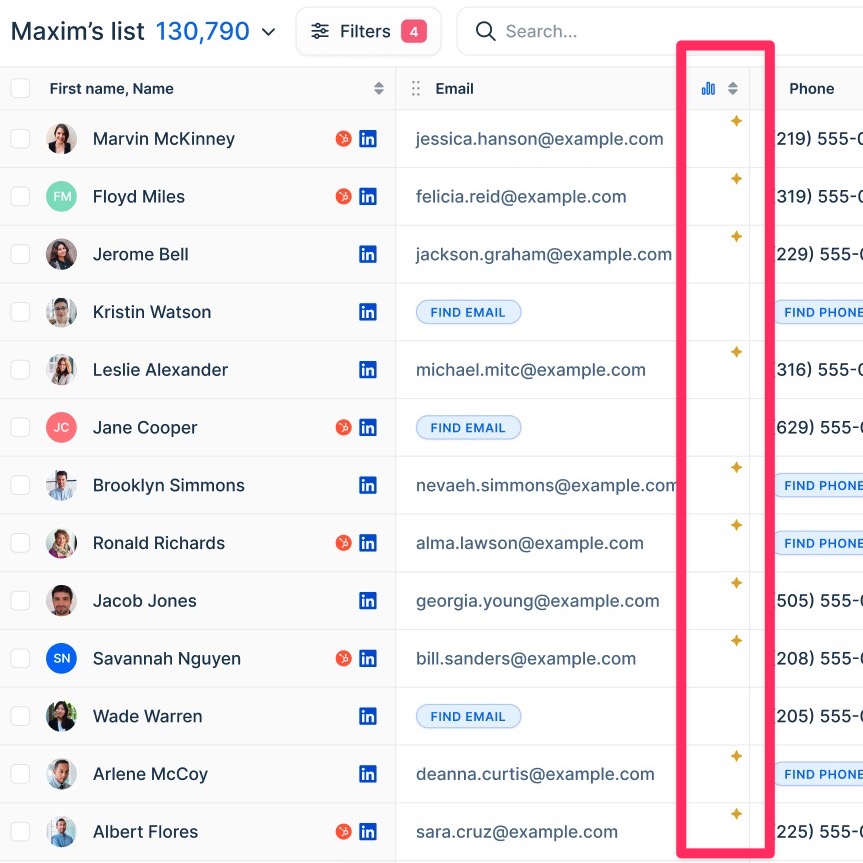Image resolution: width=863 pixels, height=863 pixels.
Task: Click FIND EMAIL for Kristin Watson
Action: pyautogui.click(x=468, y=312)
